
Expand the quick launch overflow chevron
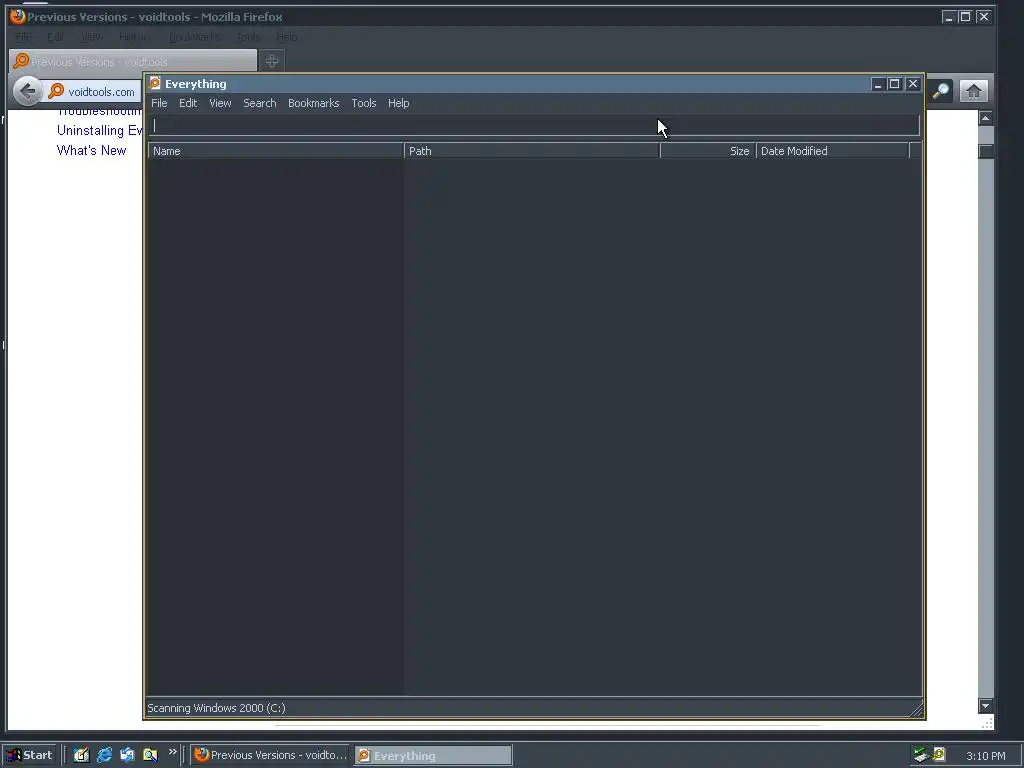coord(172,752)
